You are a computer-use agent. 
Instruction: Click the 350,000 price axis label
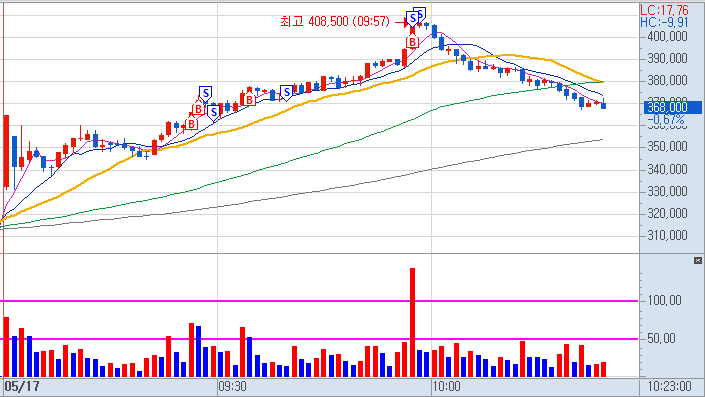(667, 147)
